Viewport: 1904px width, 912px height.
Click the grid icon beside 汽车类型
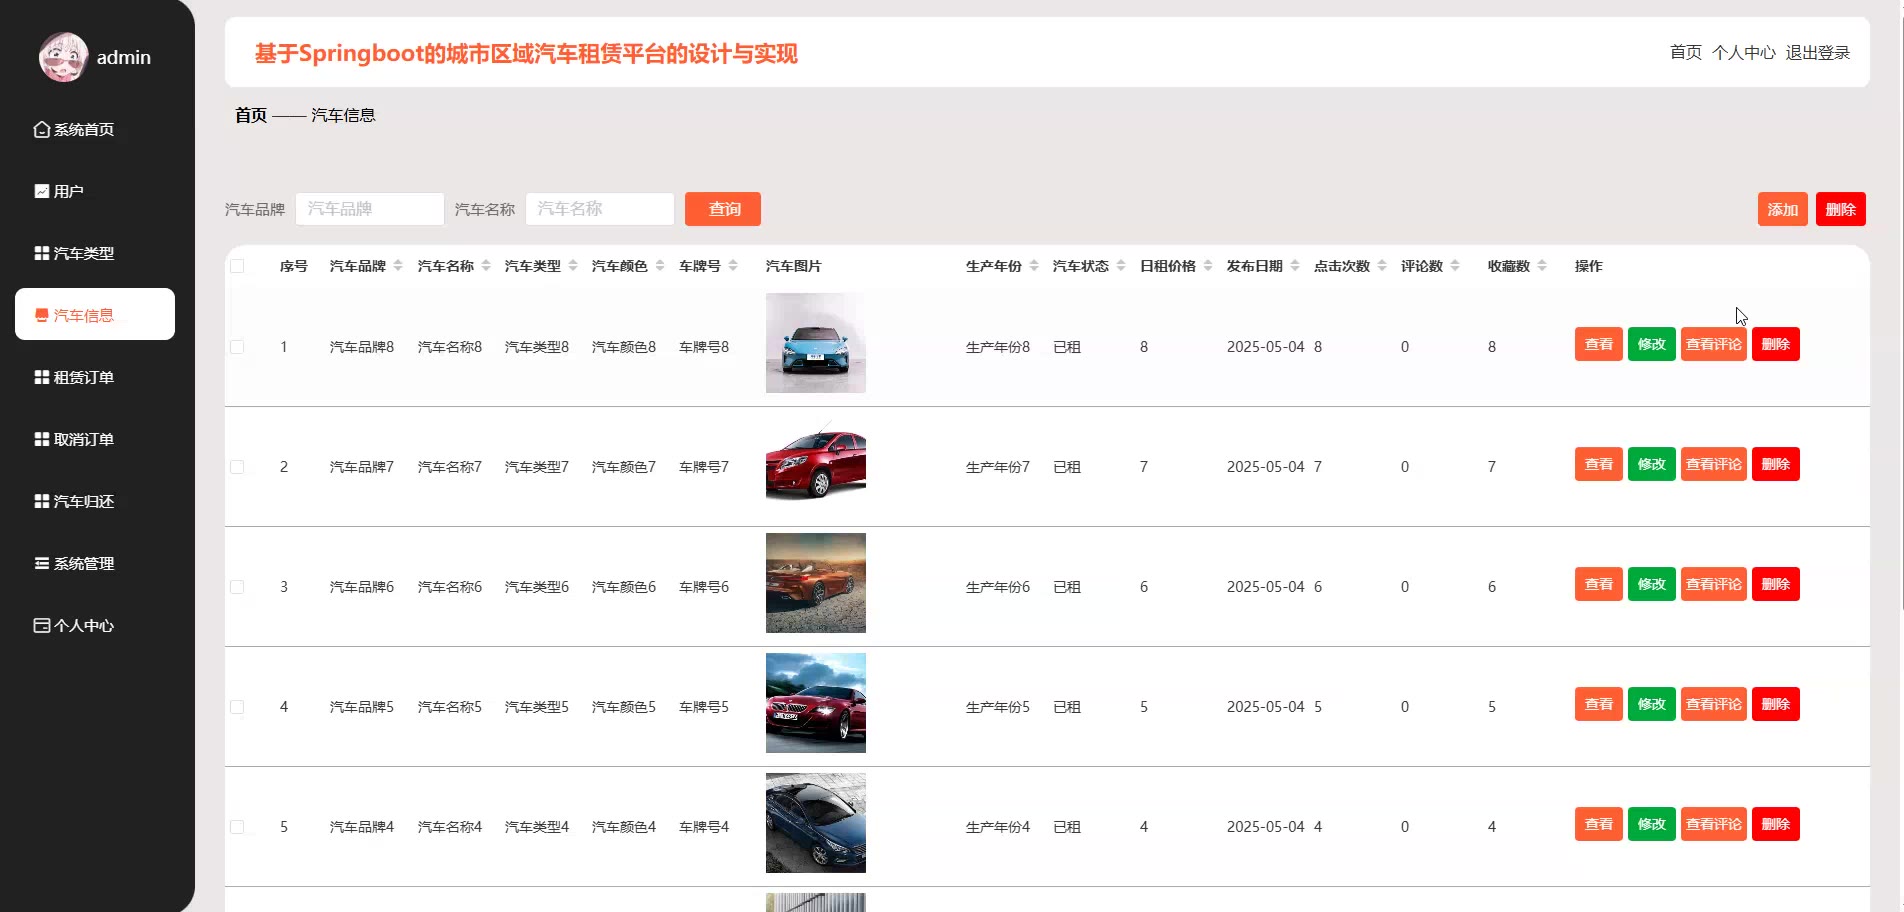(x=42, y=253)
